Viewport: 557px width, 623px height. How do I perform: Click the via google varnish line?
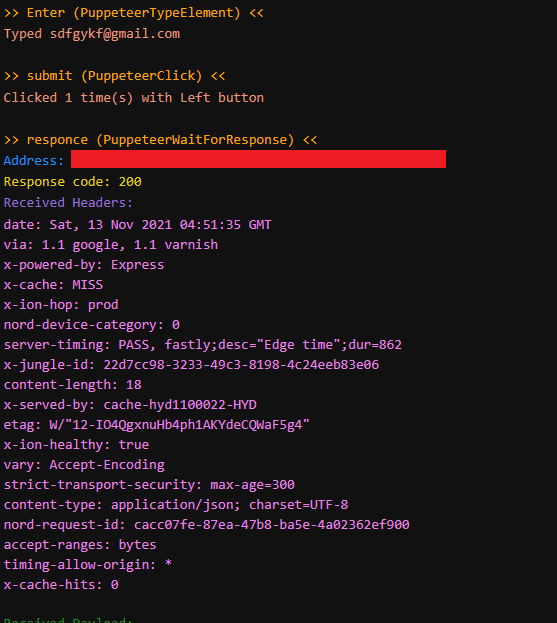[x=111, y=245]
